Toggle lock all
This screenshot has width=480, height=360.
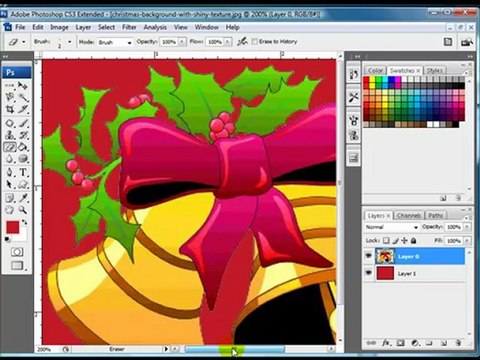[x=413, y=240]
